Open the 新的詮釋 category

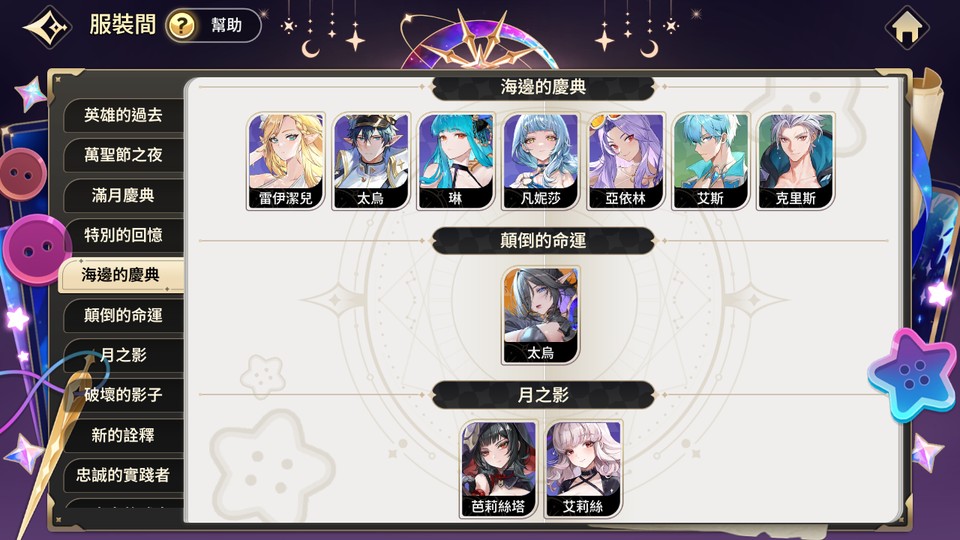click(x=123, y=435)
